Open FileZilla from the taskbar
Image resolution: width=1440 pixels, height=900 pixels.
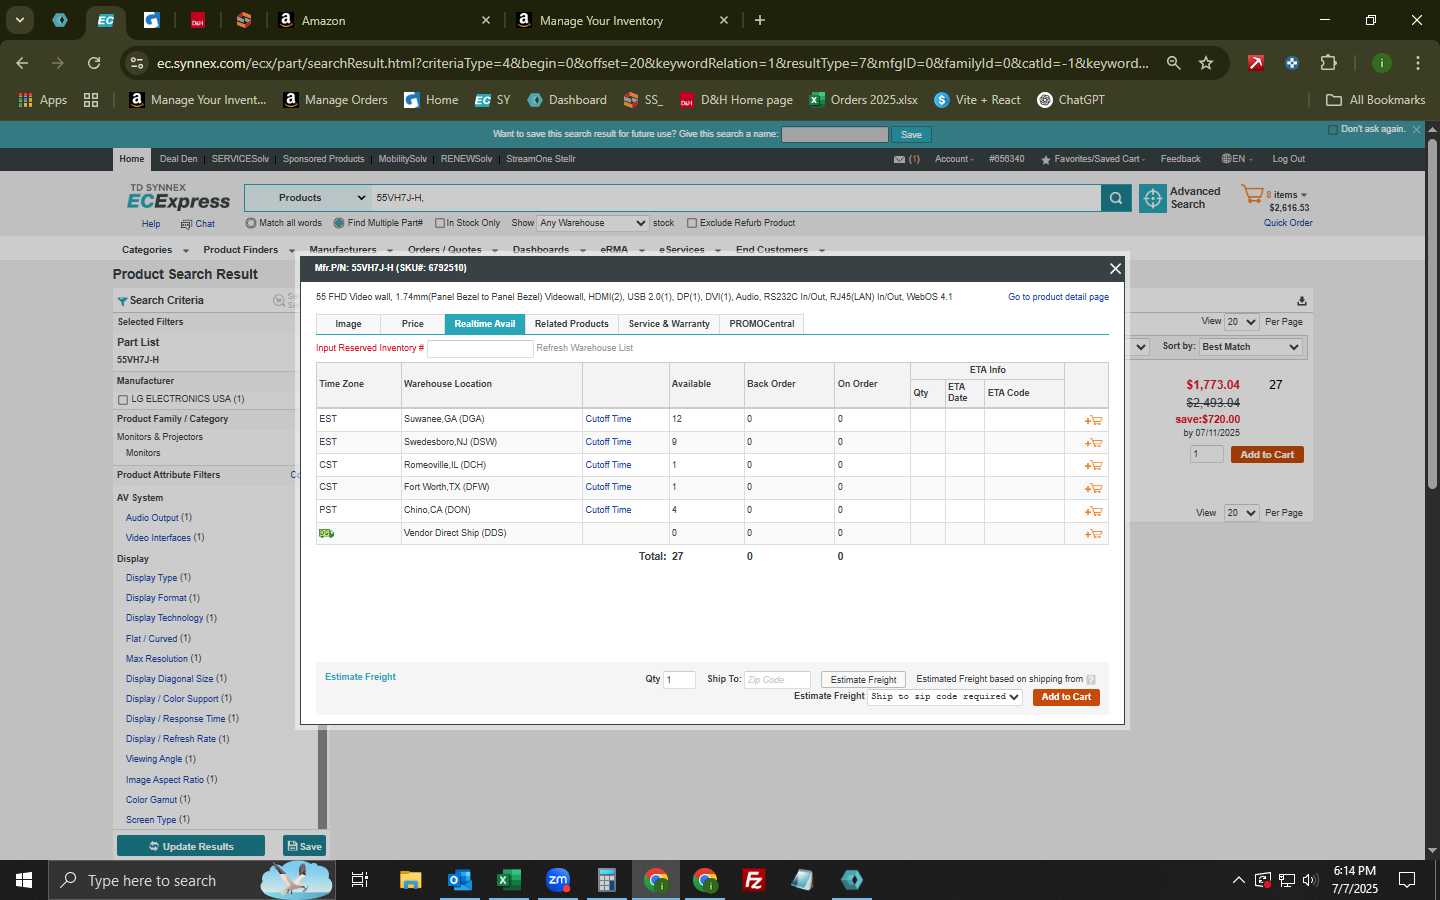pos(754,880)
